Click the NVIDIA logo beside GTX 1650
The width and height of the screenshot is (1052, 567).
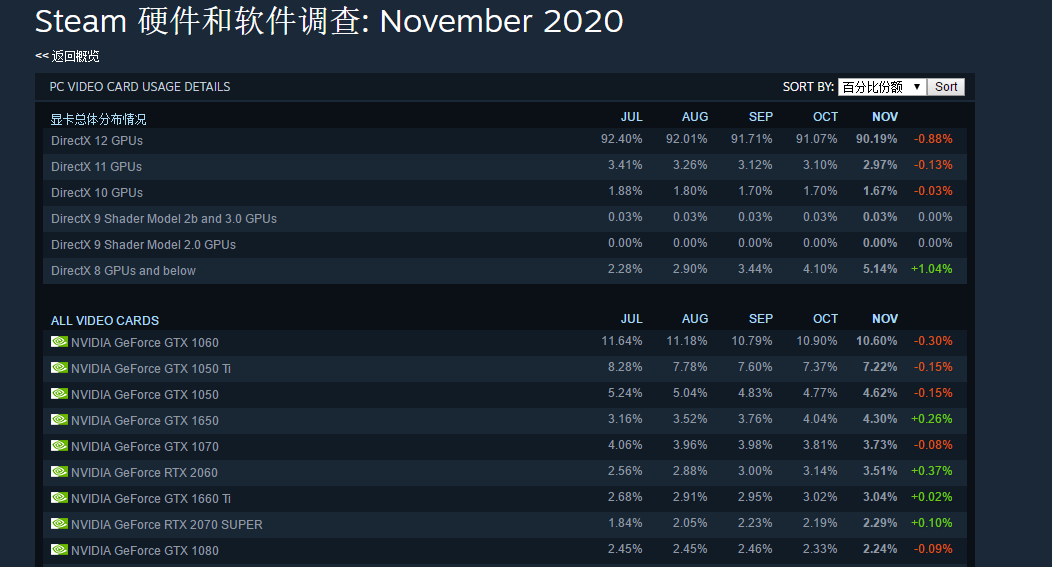click(x=59, y=419)
